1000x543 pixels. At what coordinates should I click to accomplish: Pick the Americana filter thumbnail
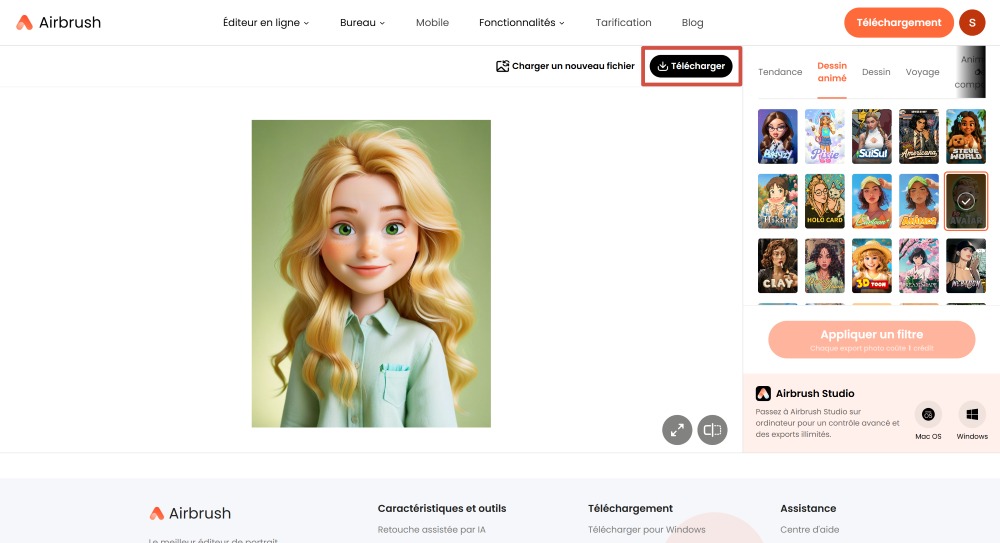tap(918, 136)
